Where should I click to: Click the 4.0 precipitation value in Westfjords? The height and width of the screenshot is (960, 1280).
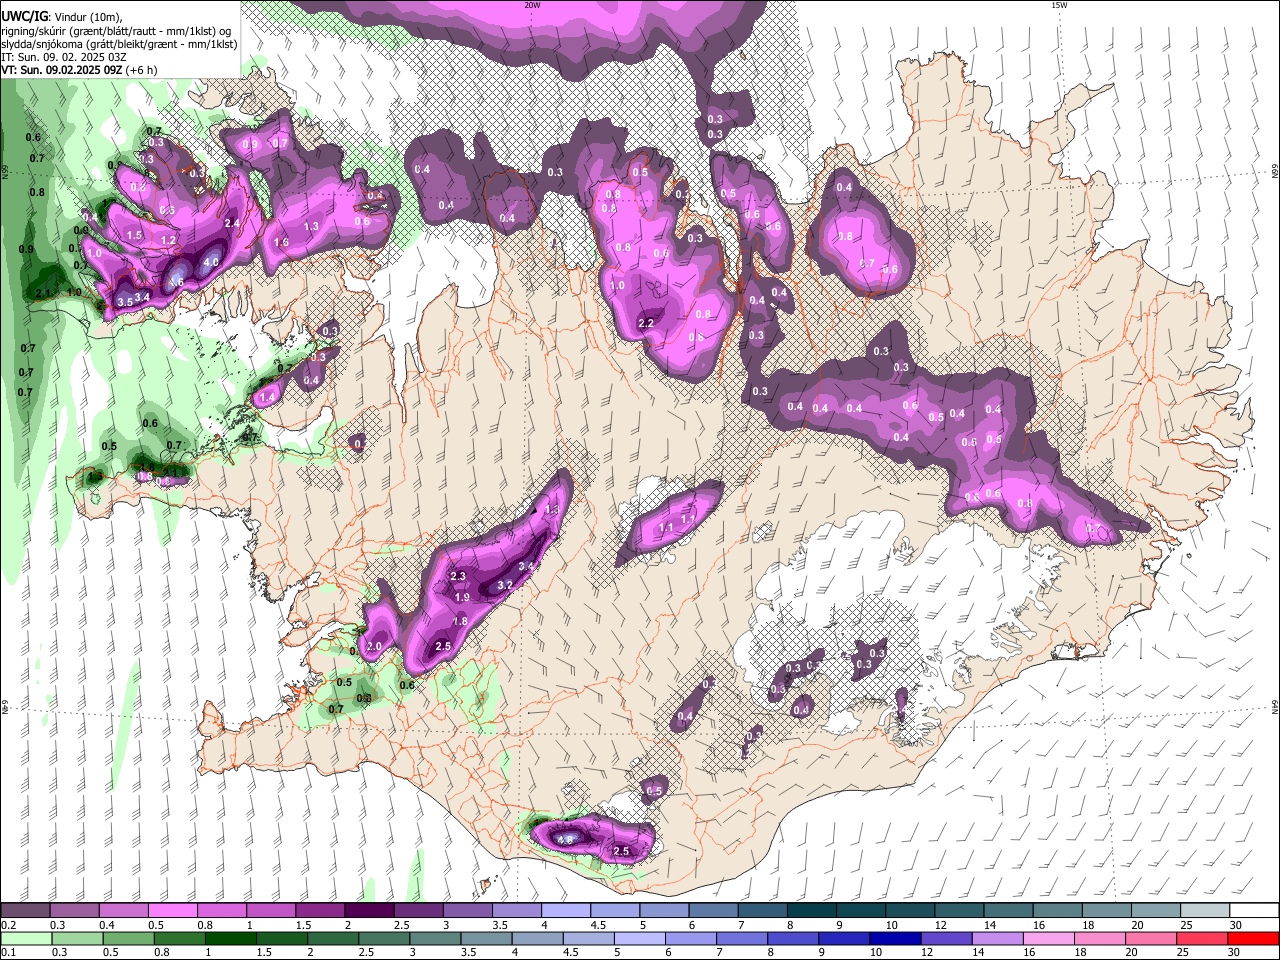coord(211,262)
